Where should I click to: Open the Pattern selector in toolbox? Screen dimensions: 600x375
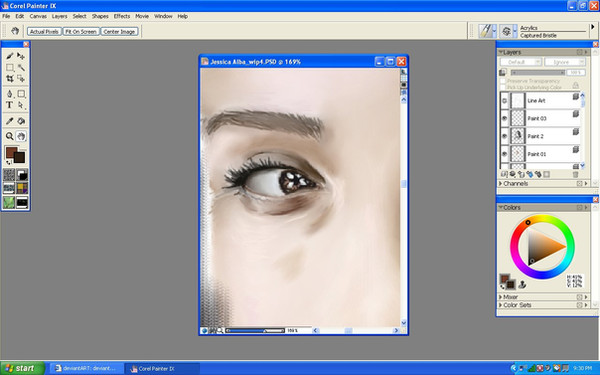(9, 188)
